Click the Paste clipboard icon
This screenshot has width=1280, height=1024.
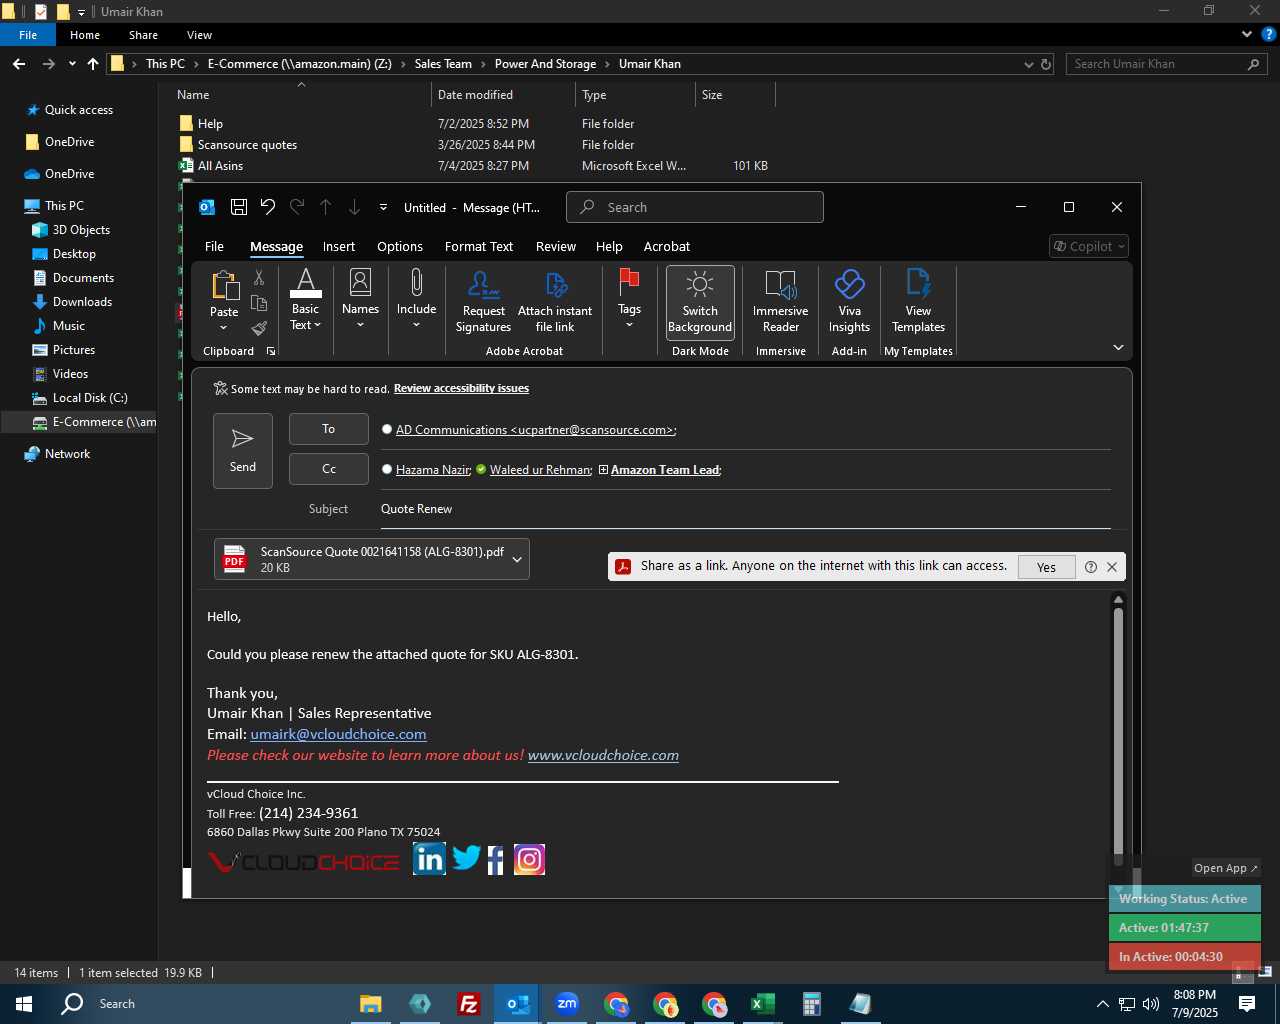click(x=225, y=286)
